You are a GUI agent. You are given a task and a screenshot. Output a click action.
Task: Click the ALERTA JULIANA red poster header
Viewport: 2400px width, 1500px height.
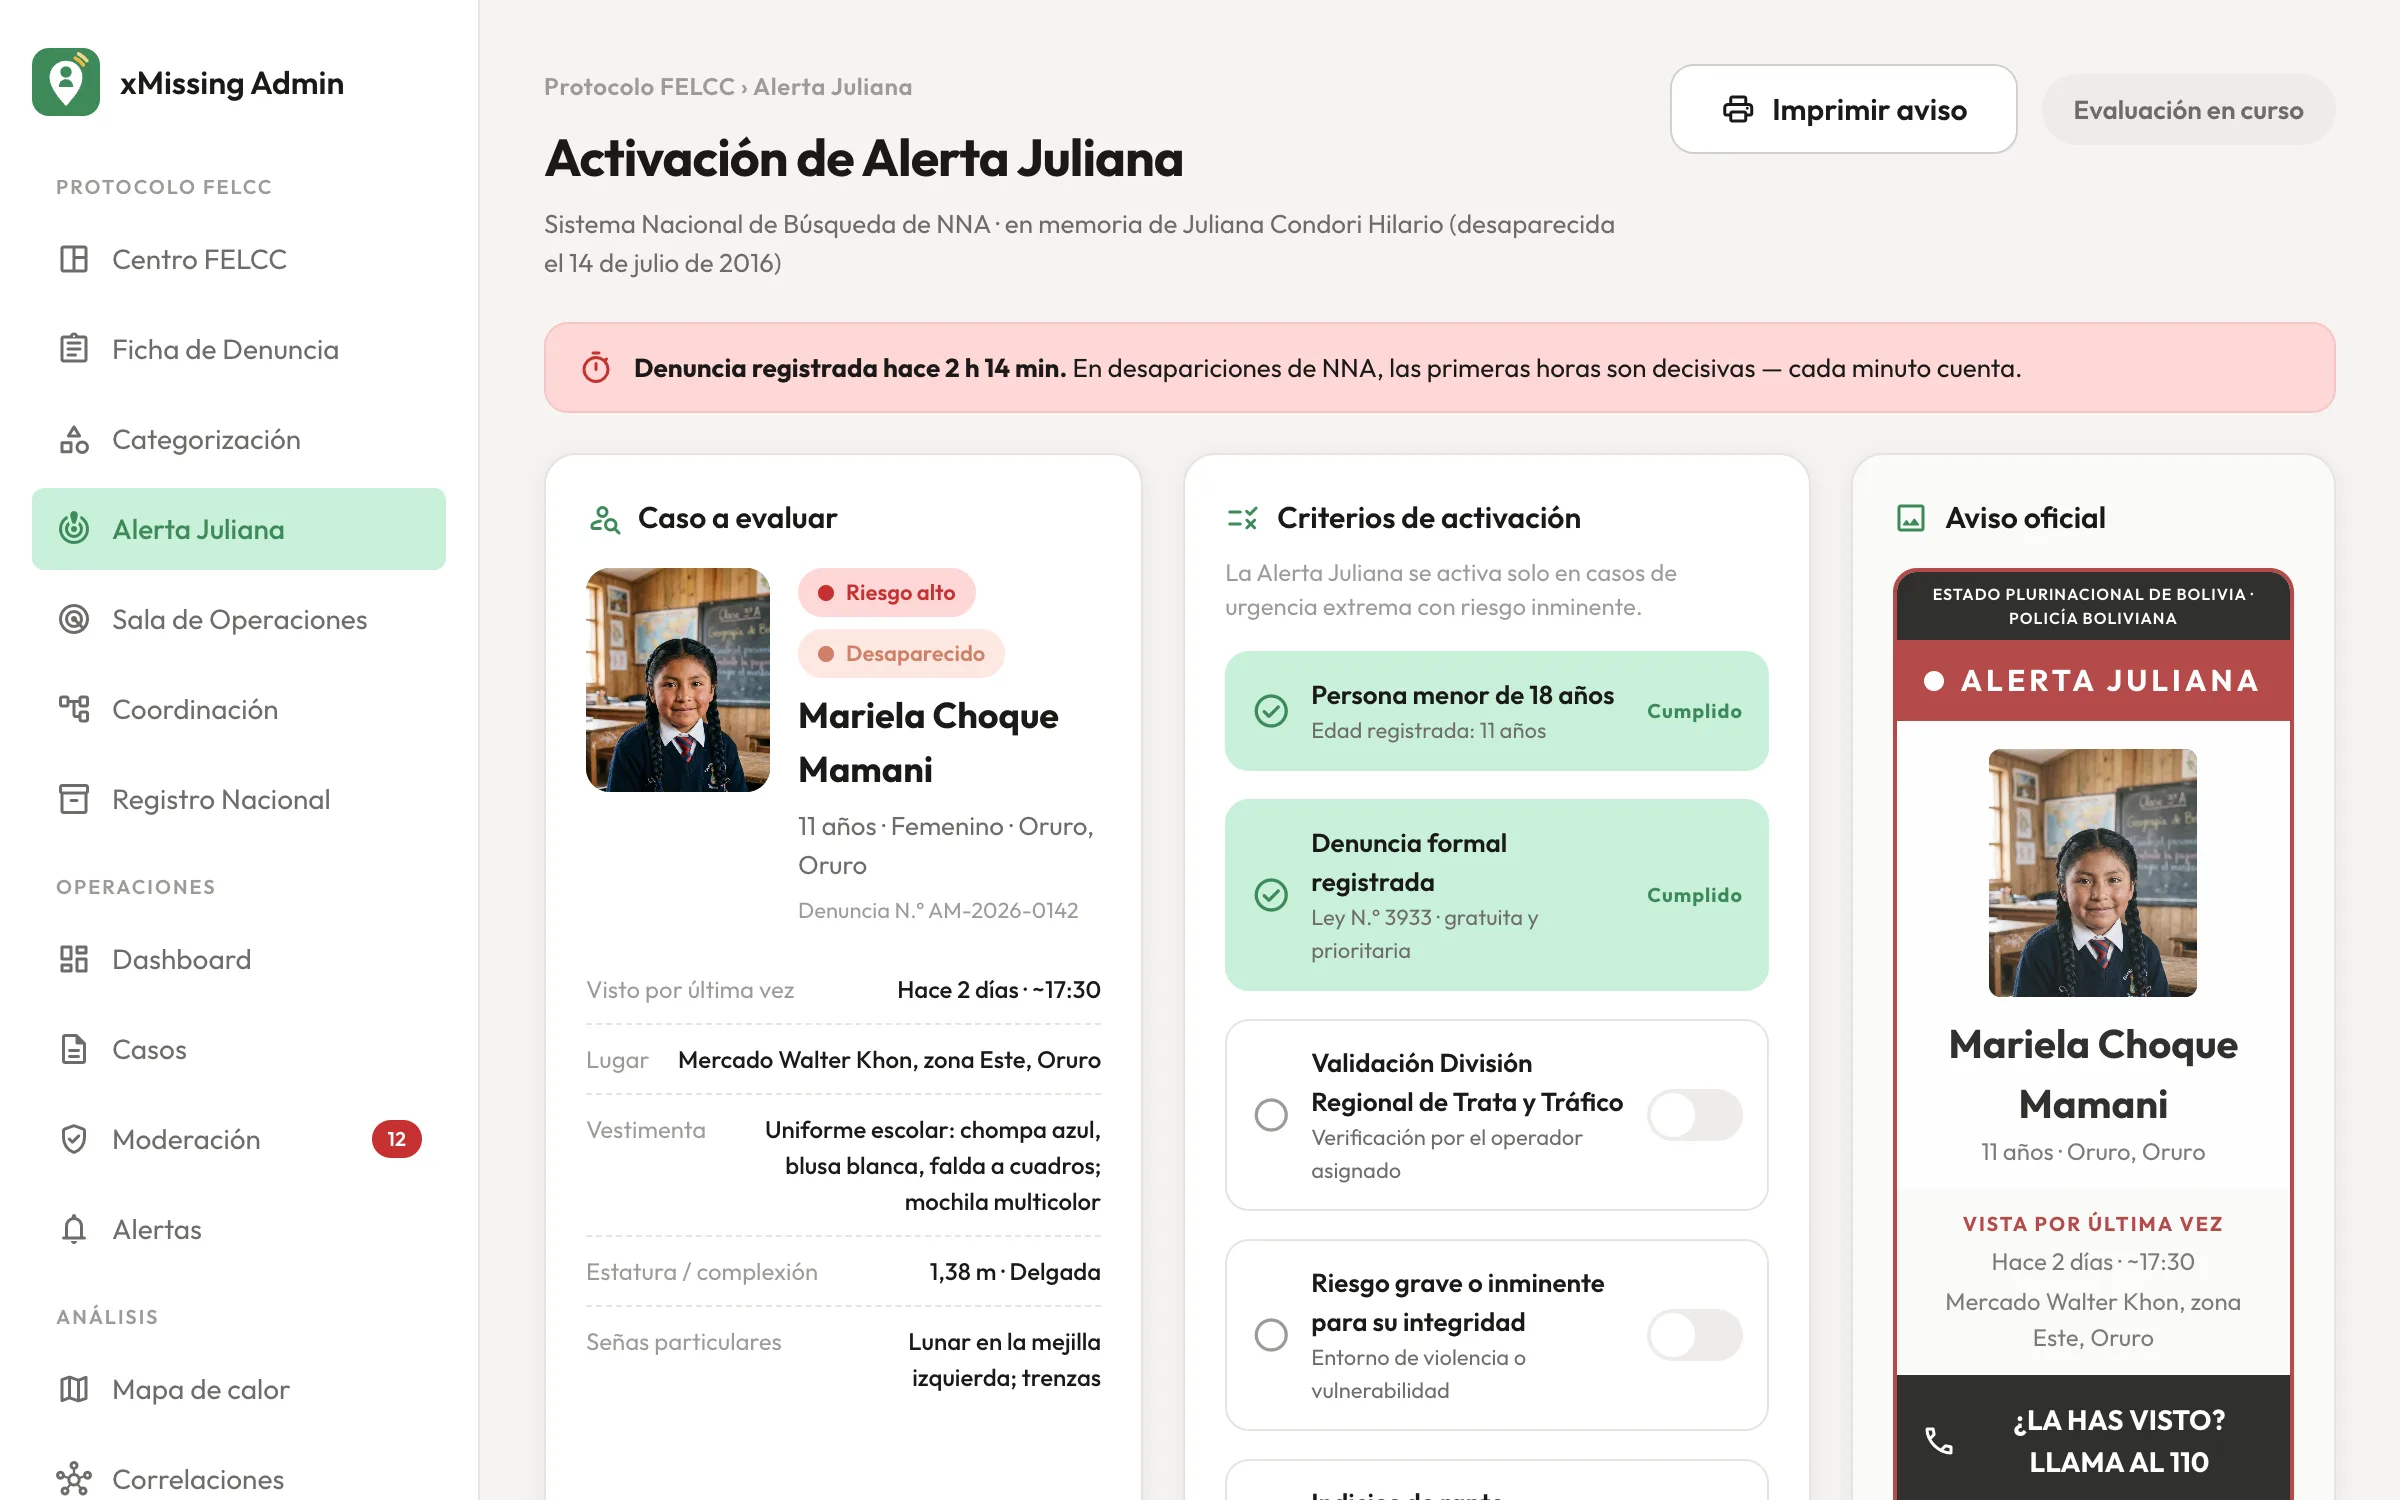pos(2093,680)
